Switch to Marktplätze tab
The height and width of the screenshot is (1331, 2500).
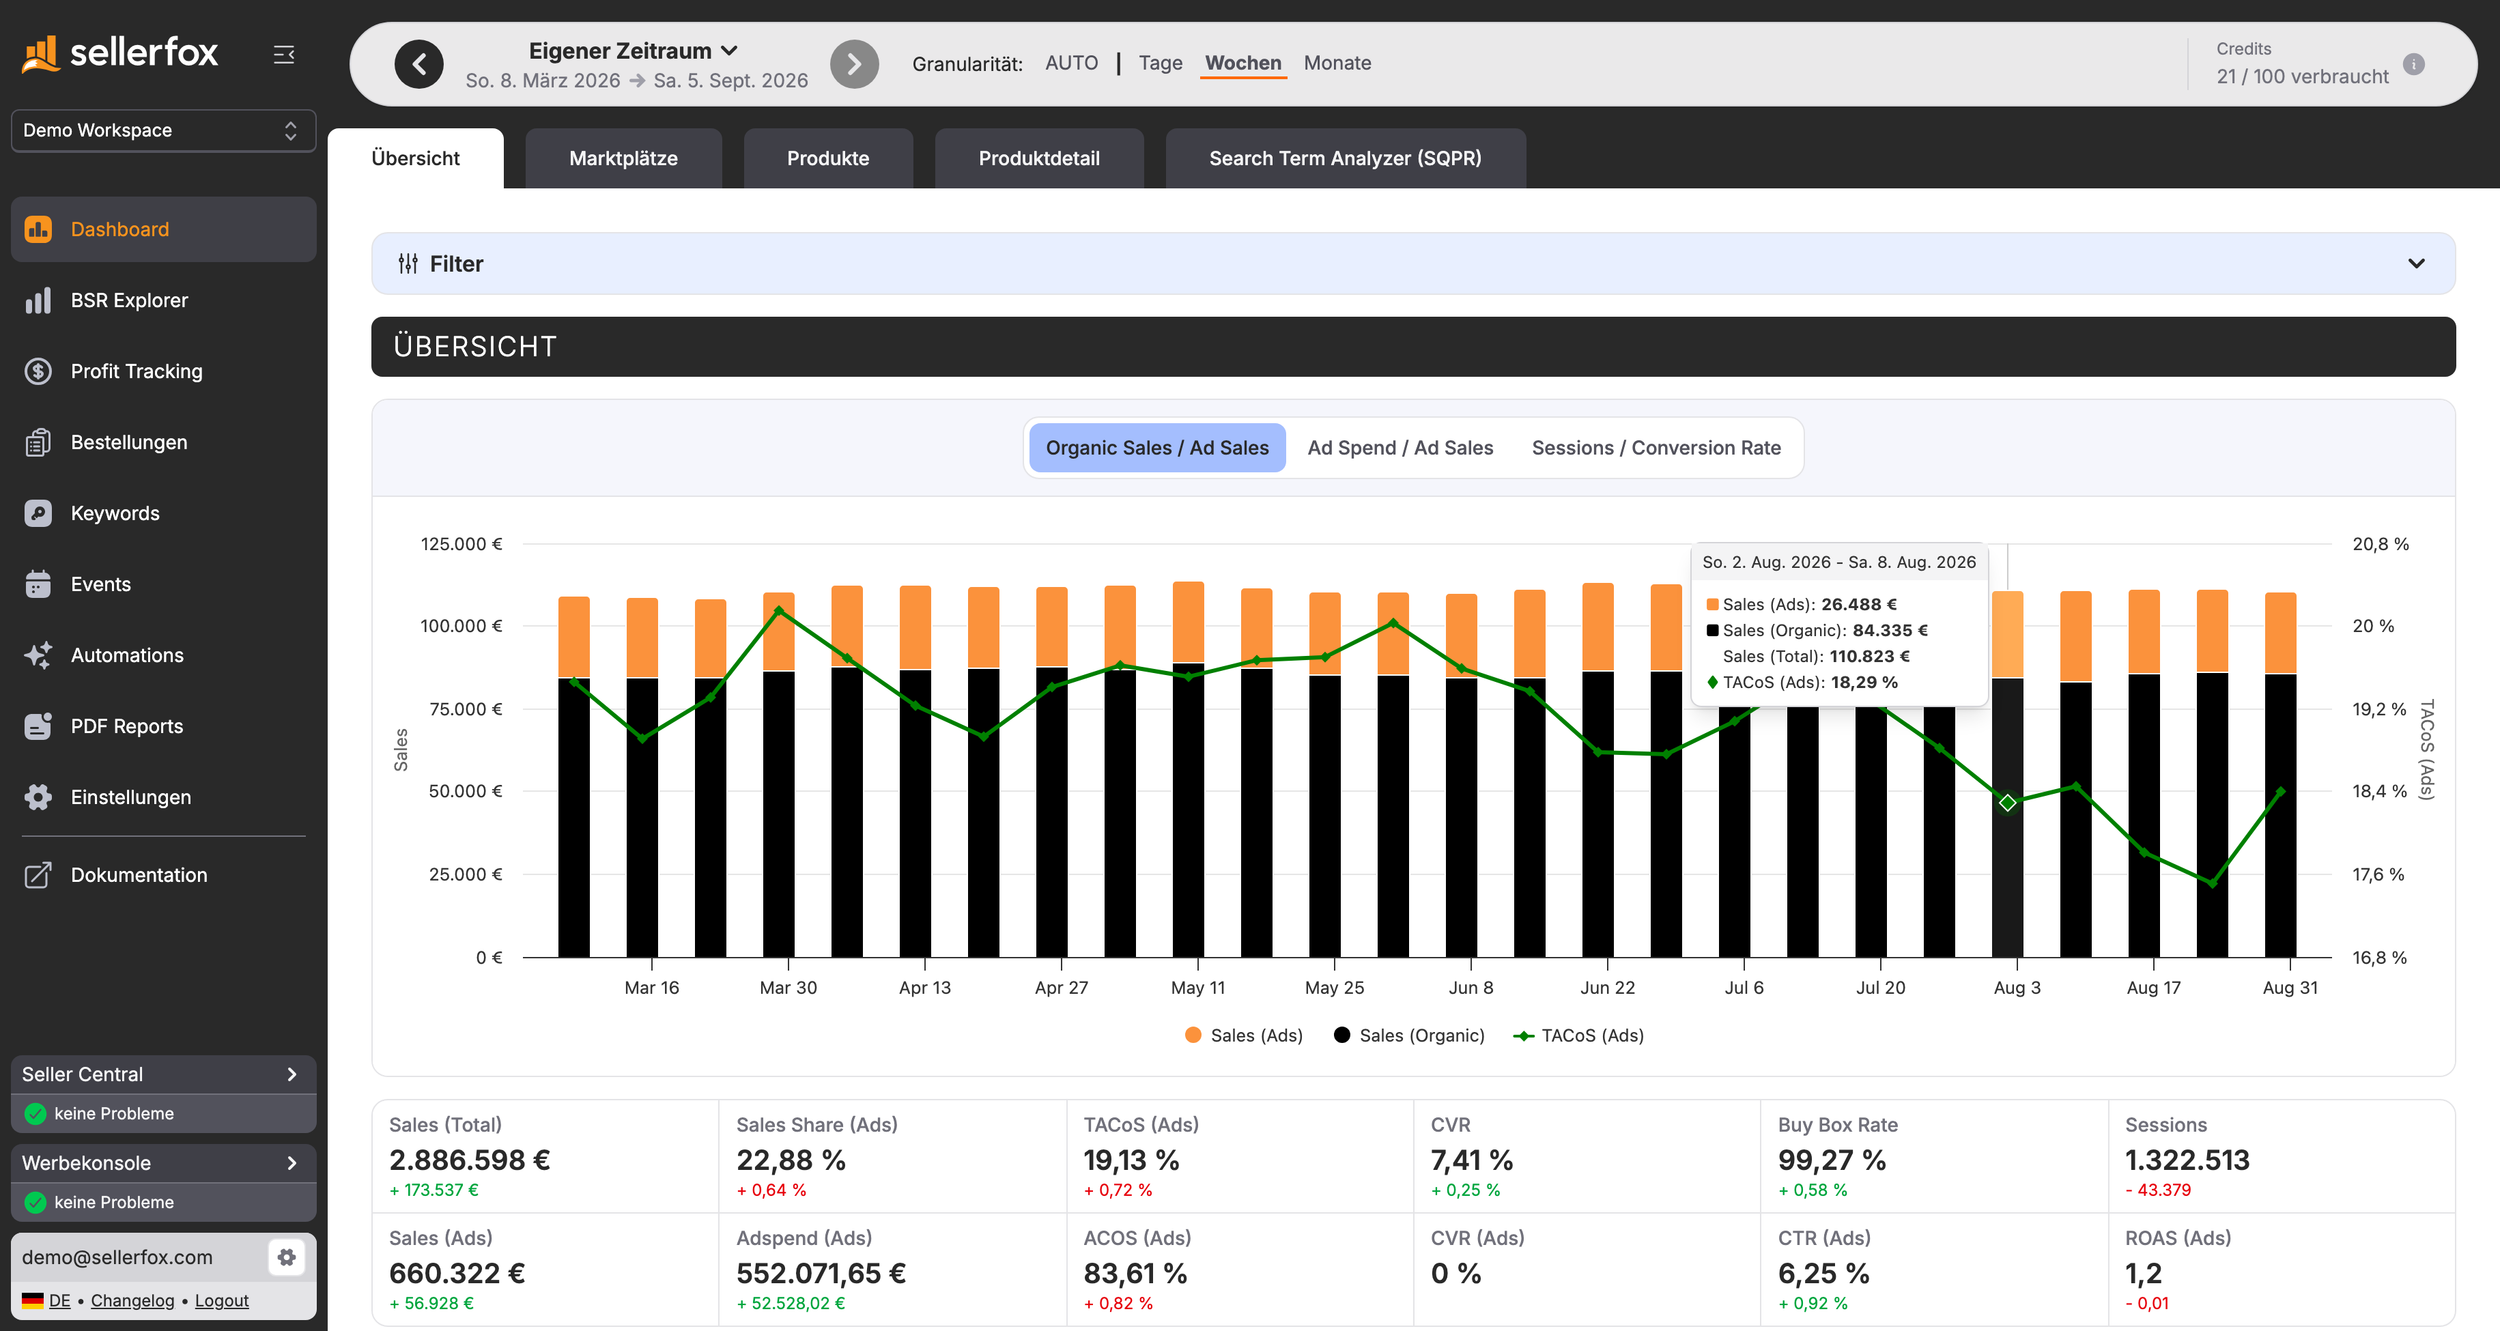pyautogui.click(x=623, y=158)
